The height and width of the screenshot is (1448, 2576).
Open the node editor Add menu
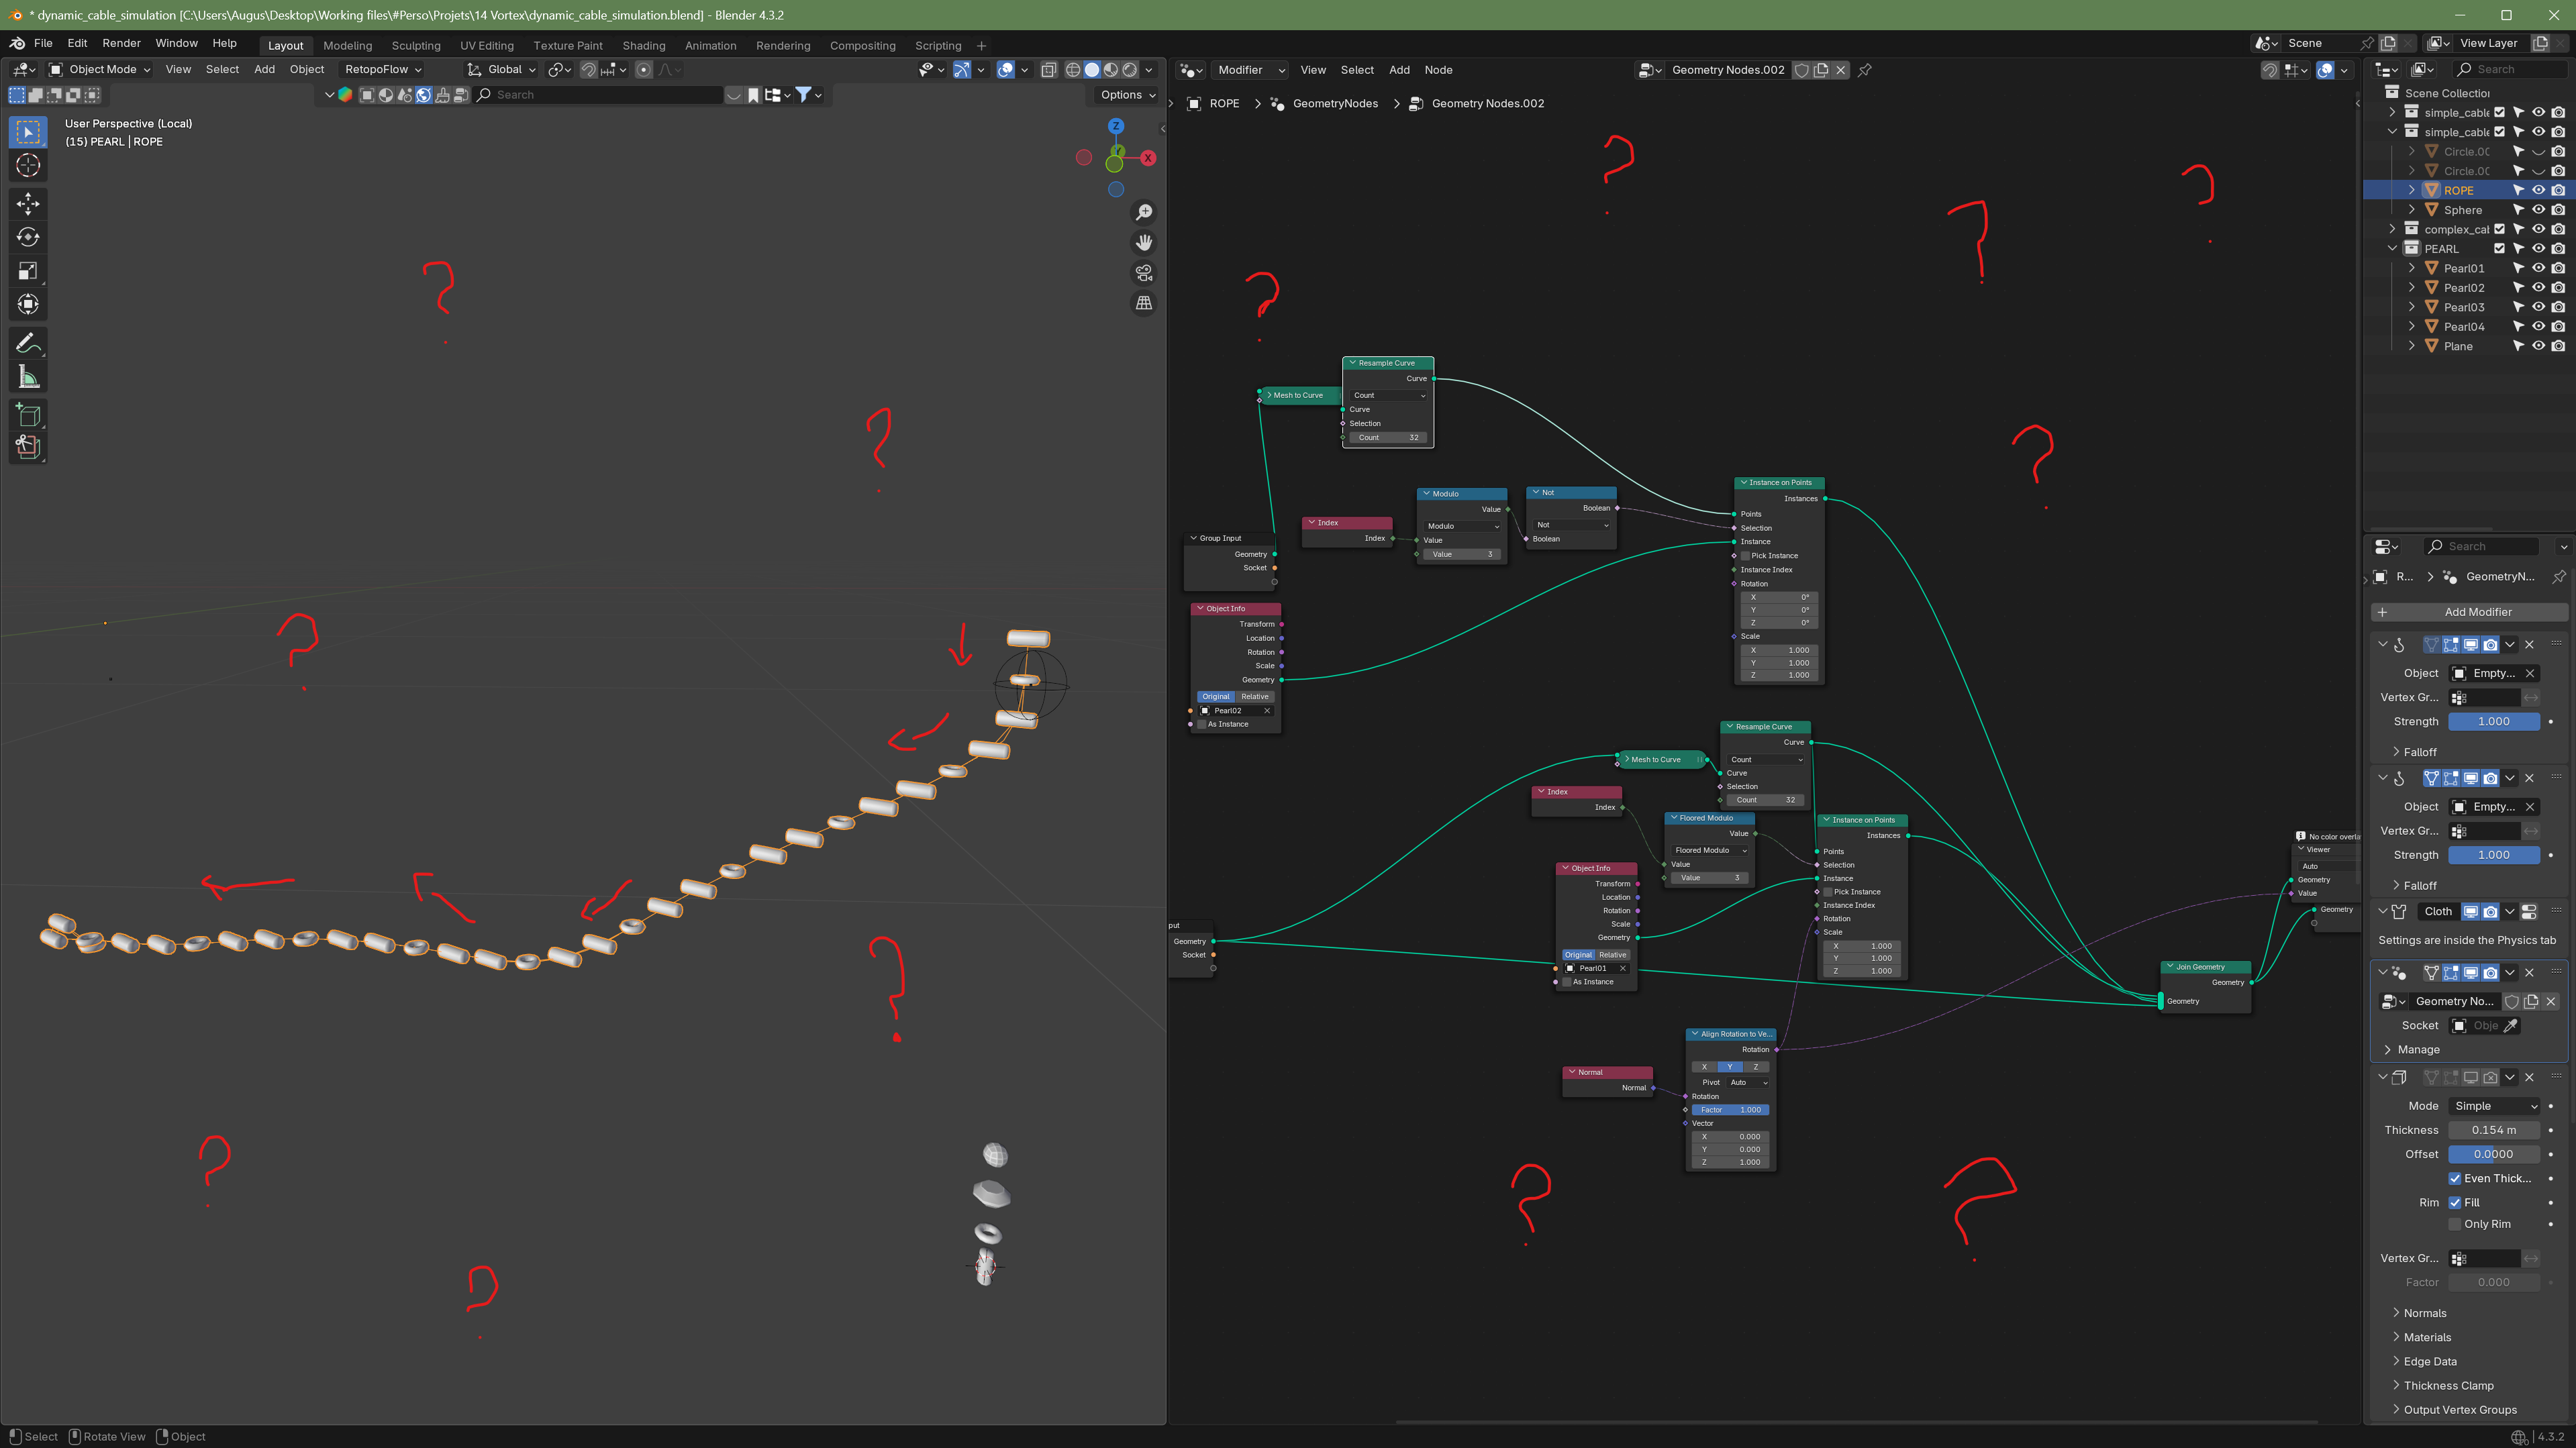coord(1399,70)
